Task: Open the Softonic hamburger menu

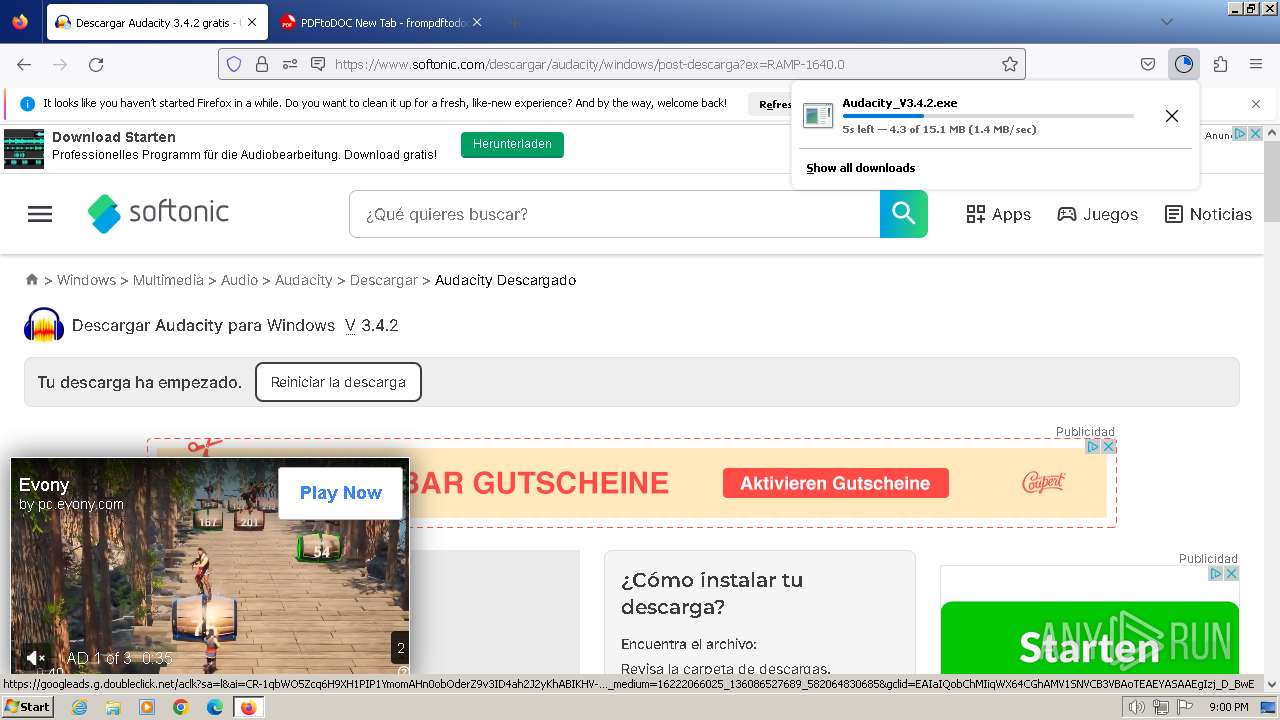Action: [x=40, y=214]
